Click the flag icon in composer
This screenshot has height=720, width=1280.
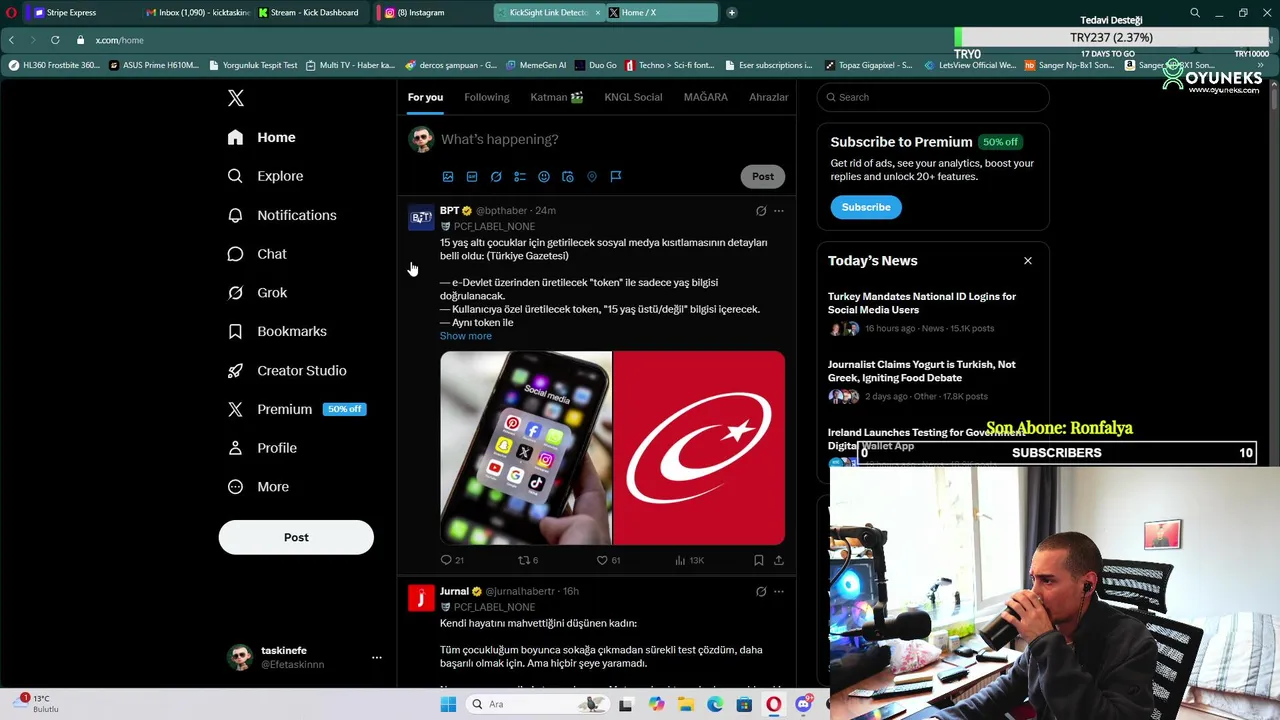(x=616, y=177)
